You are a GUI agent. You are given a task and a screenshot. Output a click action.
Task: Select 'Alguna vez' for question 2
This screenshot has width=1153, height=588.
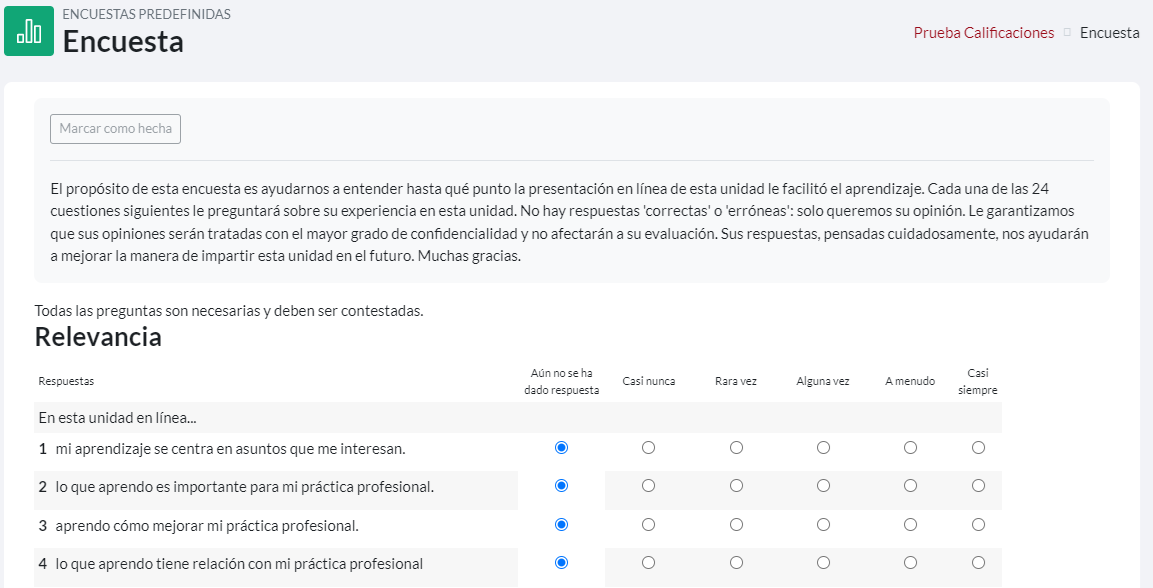[x=823, y=486]
